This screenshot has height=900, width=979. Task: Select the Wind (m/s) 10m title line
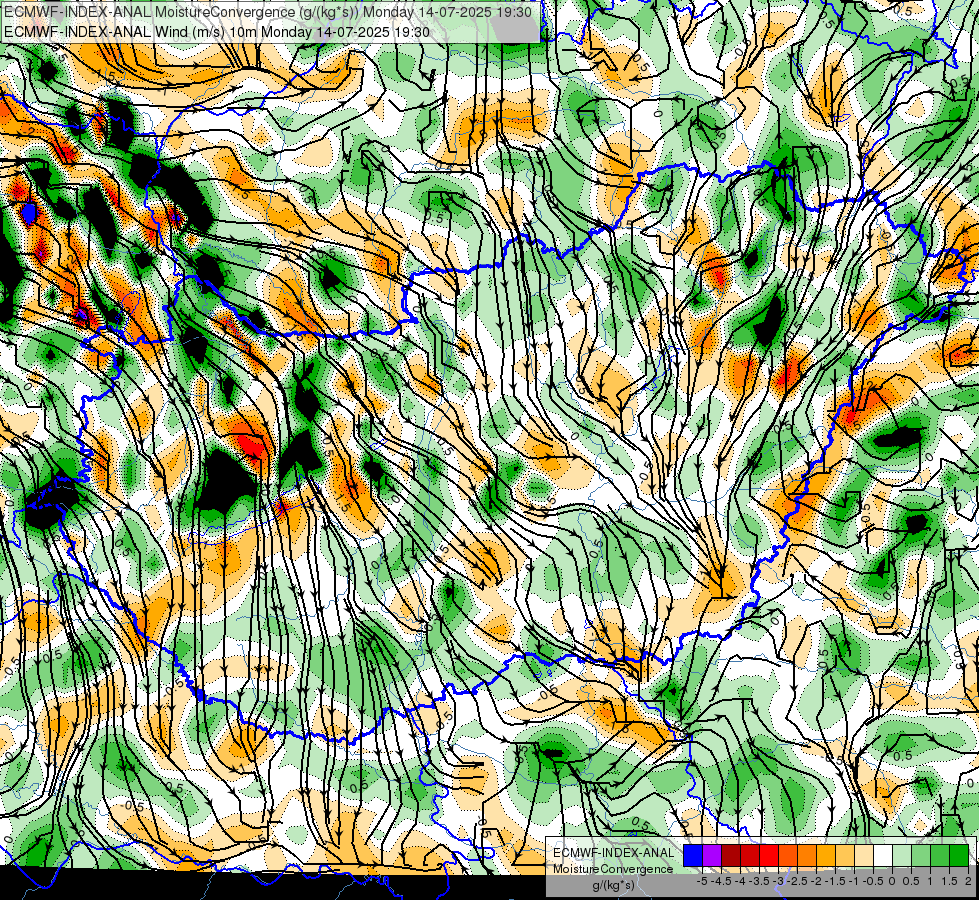tap(217, 31)
